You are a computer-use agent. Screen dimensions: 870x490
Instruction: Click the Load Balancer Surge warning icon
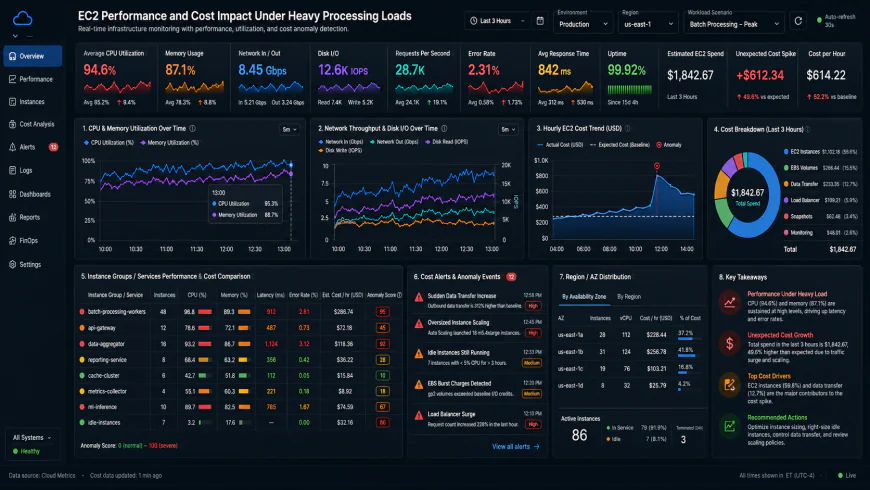419,415
